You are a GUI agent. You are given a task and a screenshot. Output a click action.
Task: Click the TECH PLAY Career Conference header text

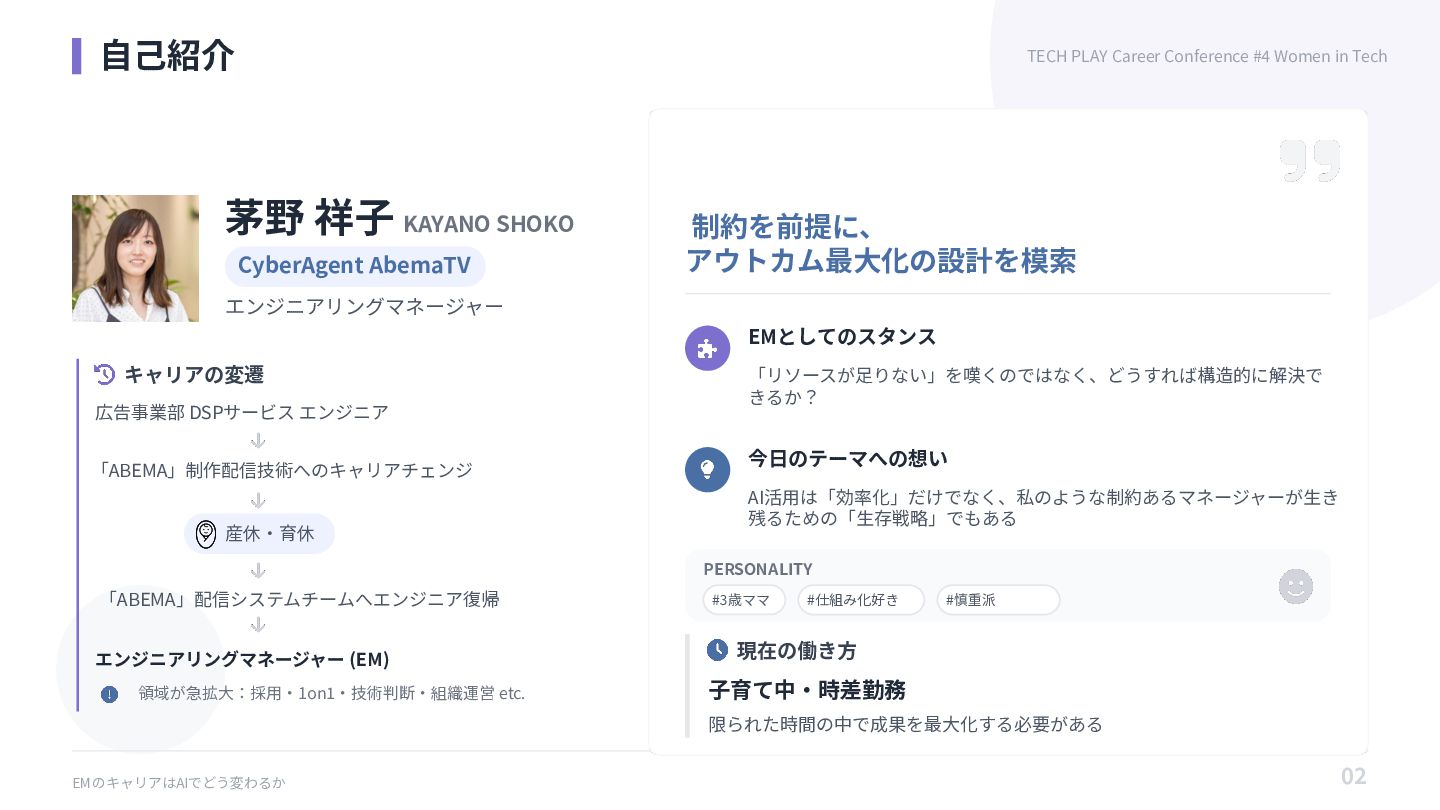[1206, 56]
